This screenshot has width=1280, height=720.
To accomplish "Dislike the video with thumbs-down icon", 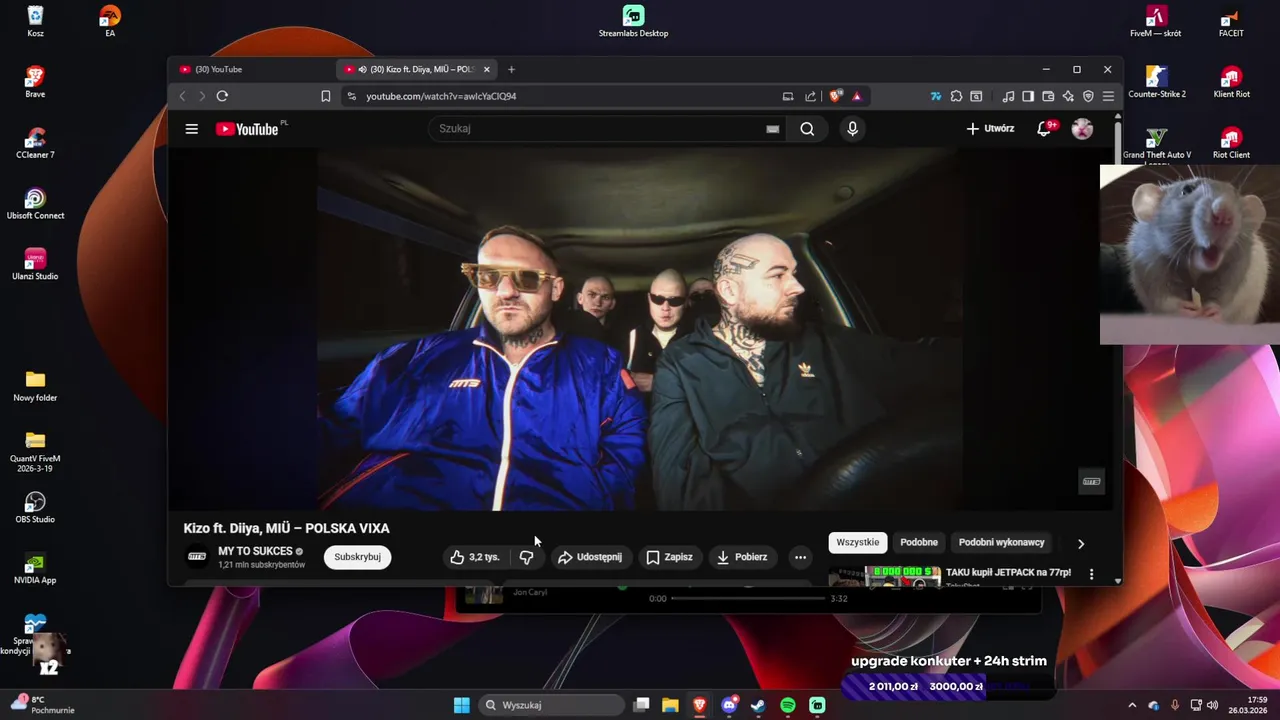I will tap(526, 557).
